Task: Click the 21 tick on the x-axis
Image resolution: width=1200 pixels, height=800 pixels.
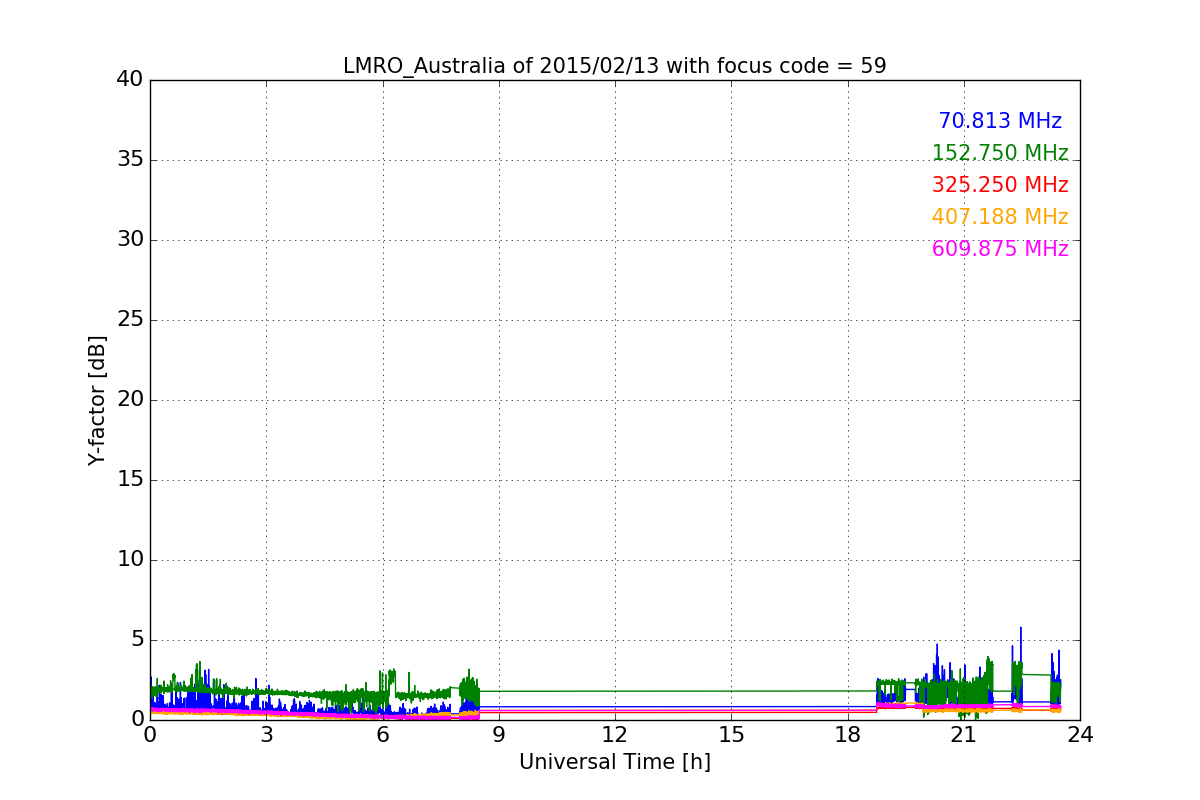Action: tap(964, 735)
